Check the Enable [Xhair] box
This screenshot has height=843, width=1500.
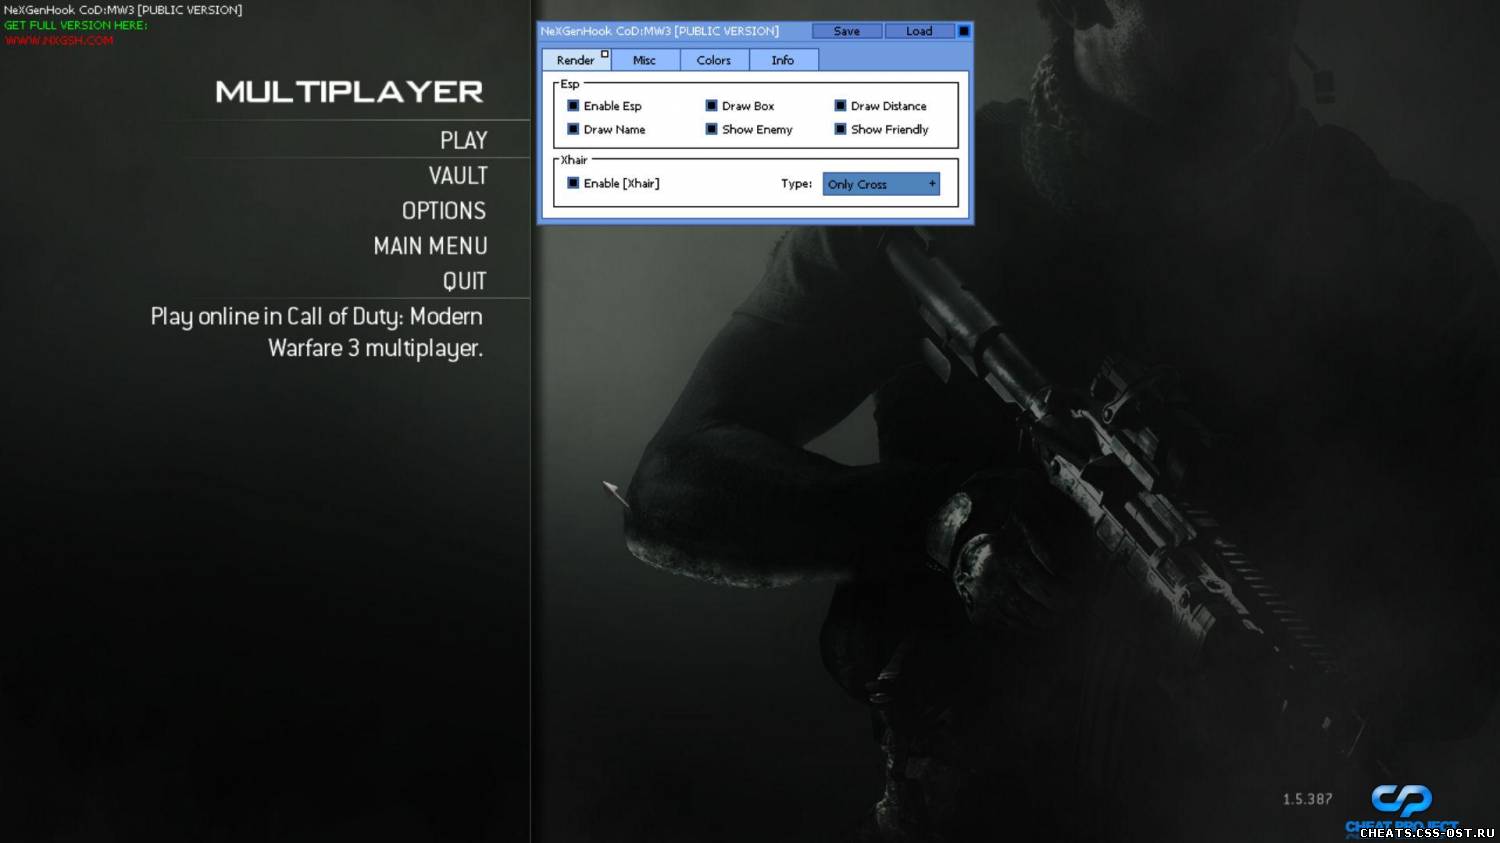click(x=573, y=183)
